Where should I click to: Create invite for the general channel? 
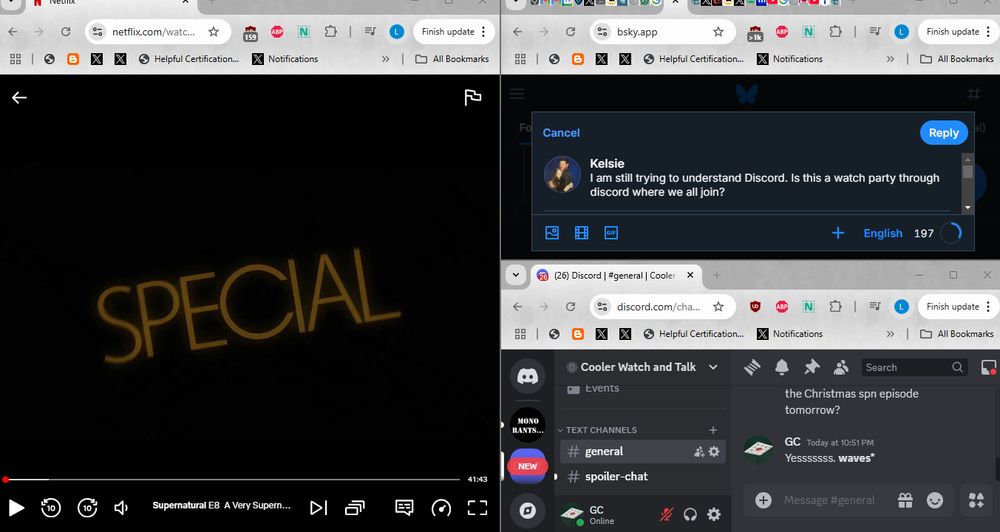(x=699, y=452)
